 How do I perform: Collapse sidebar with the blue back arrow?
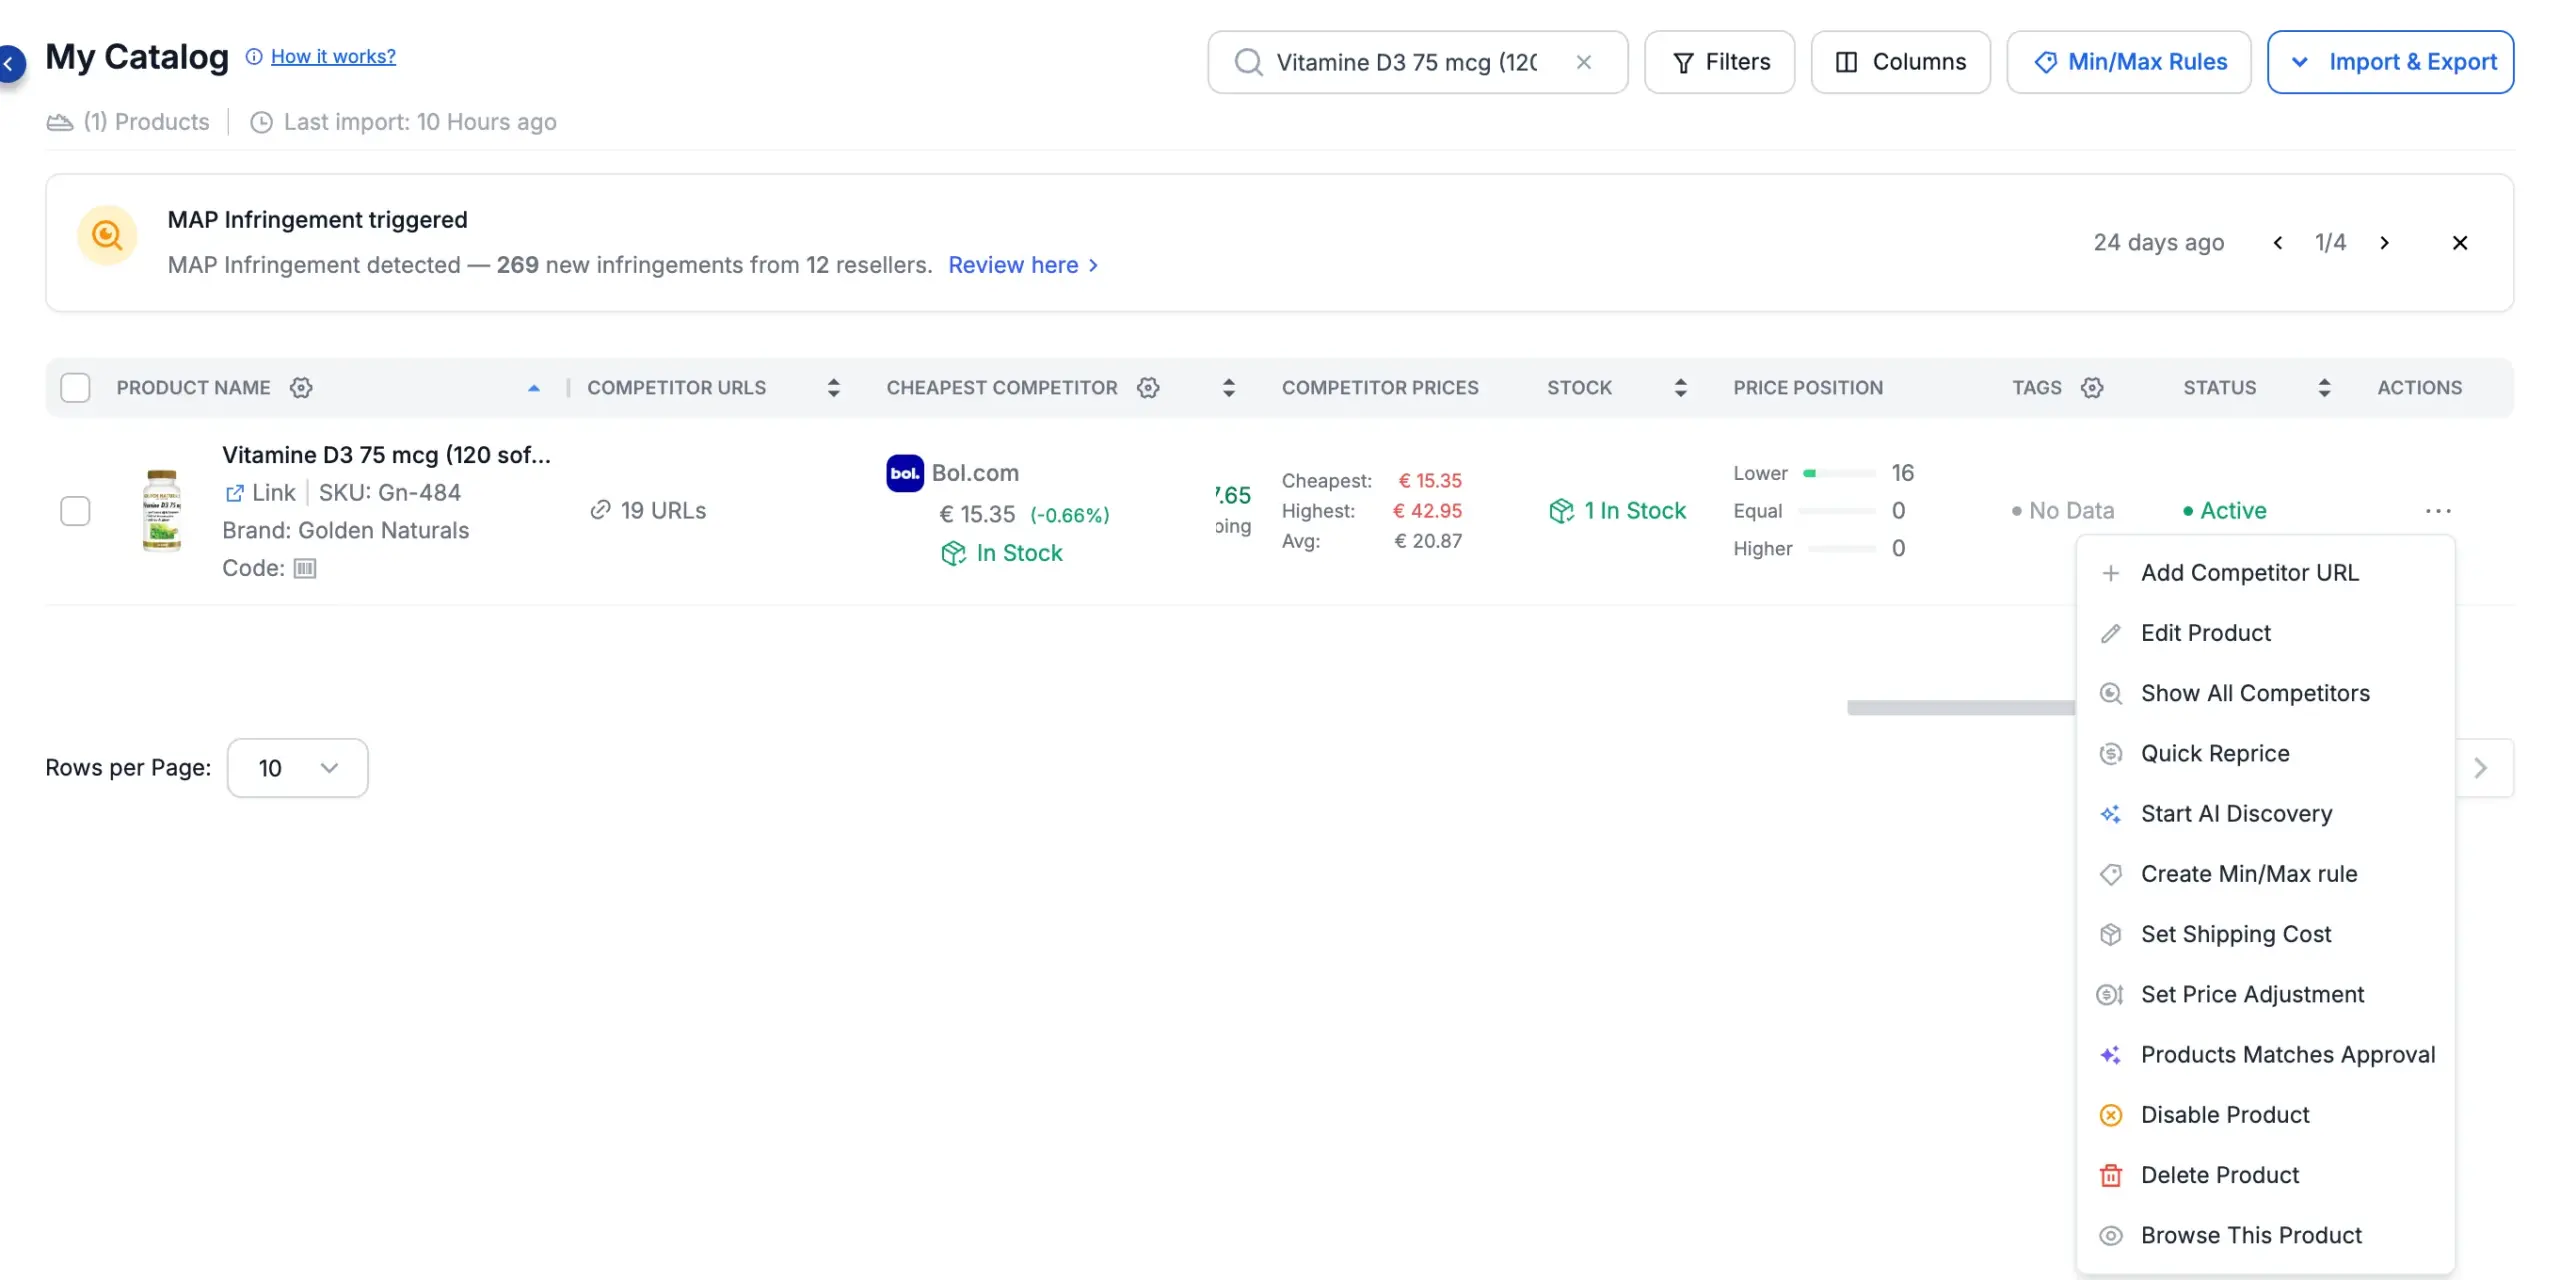coord(9,63)
